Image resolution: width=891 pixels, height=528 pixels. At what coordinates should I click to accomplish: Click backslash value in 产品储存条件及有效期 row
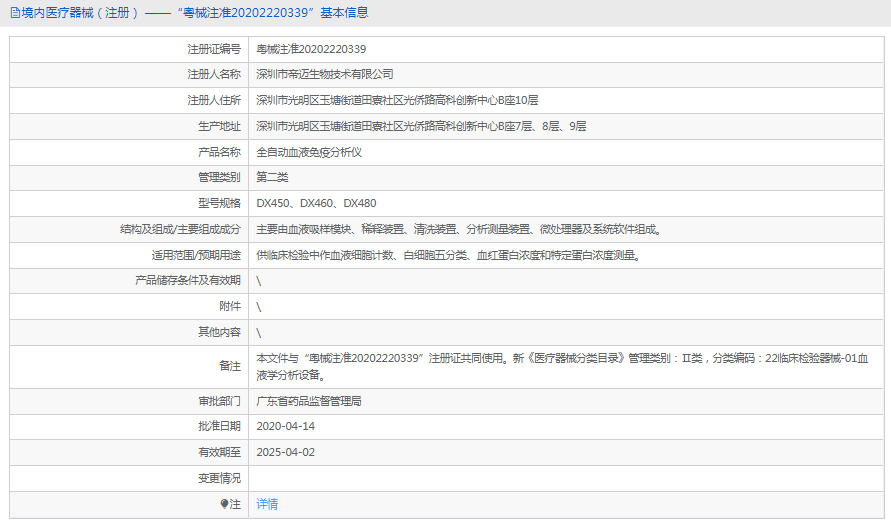[259, 281]
